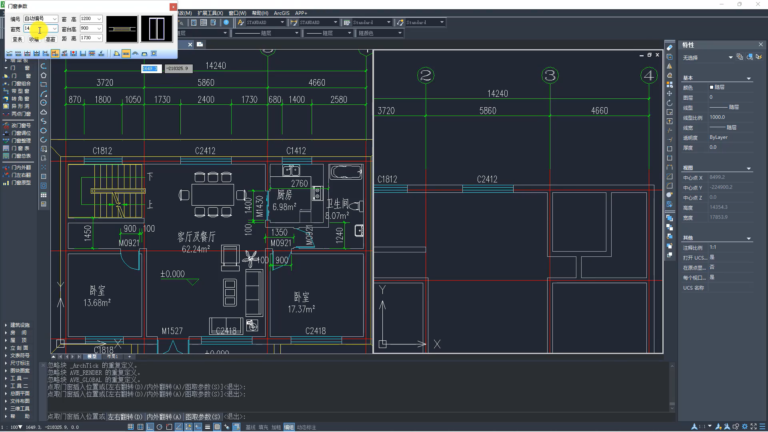Click the door icon in door-window dialog toolbar
Image resolution: width=768 pixels, height=432 pixels.
pos(116,53)
